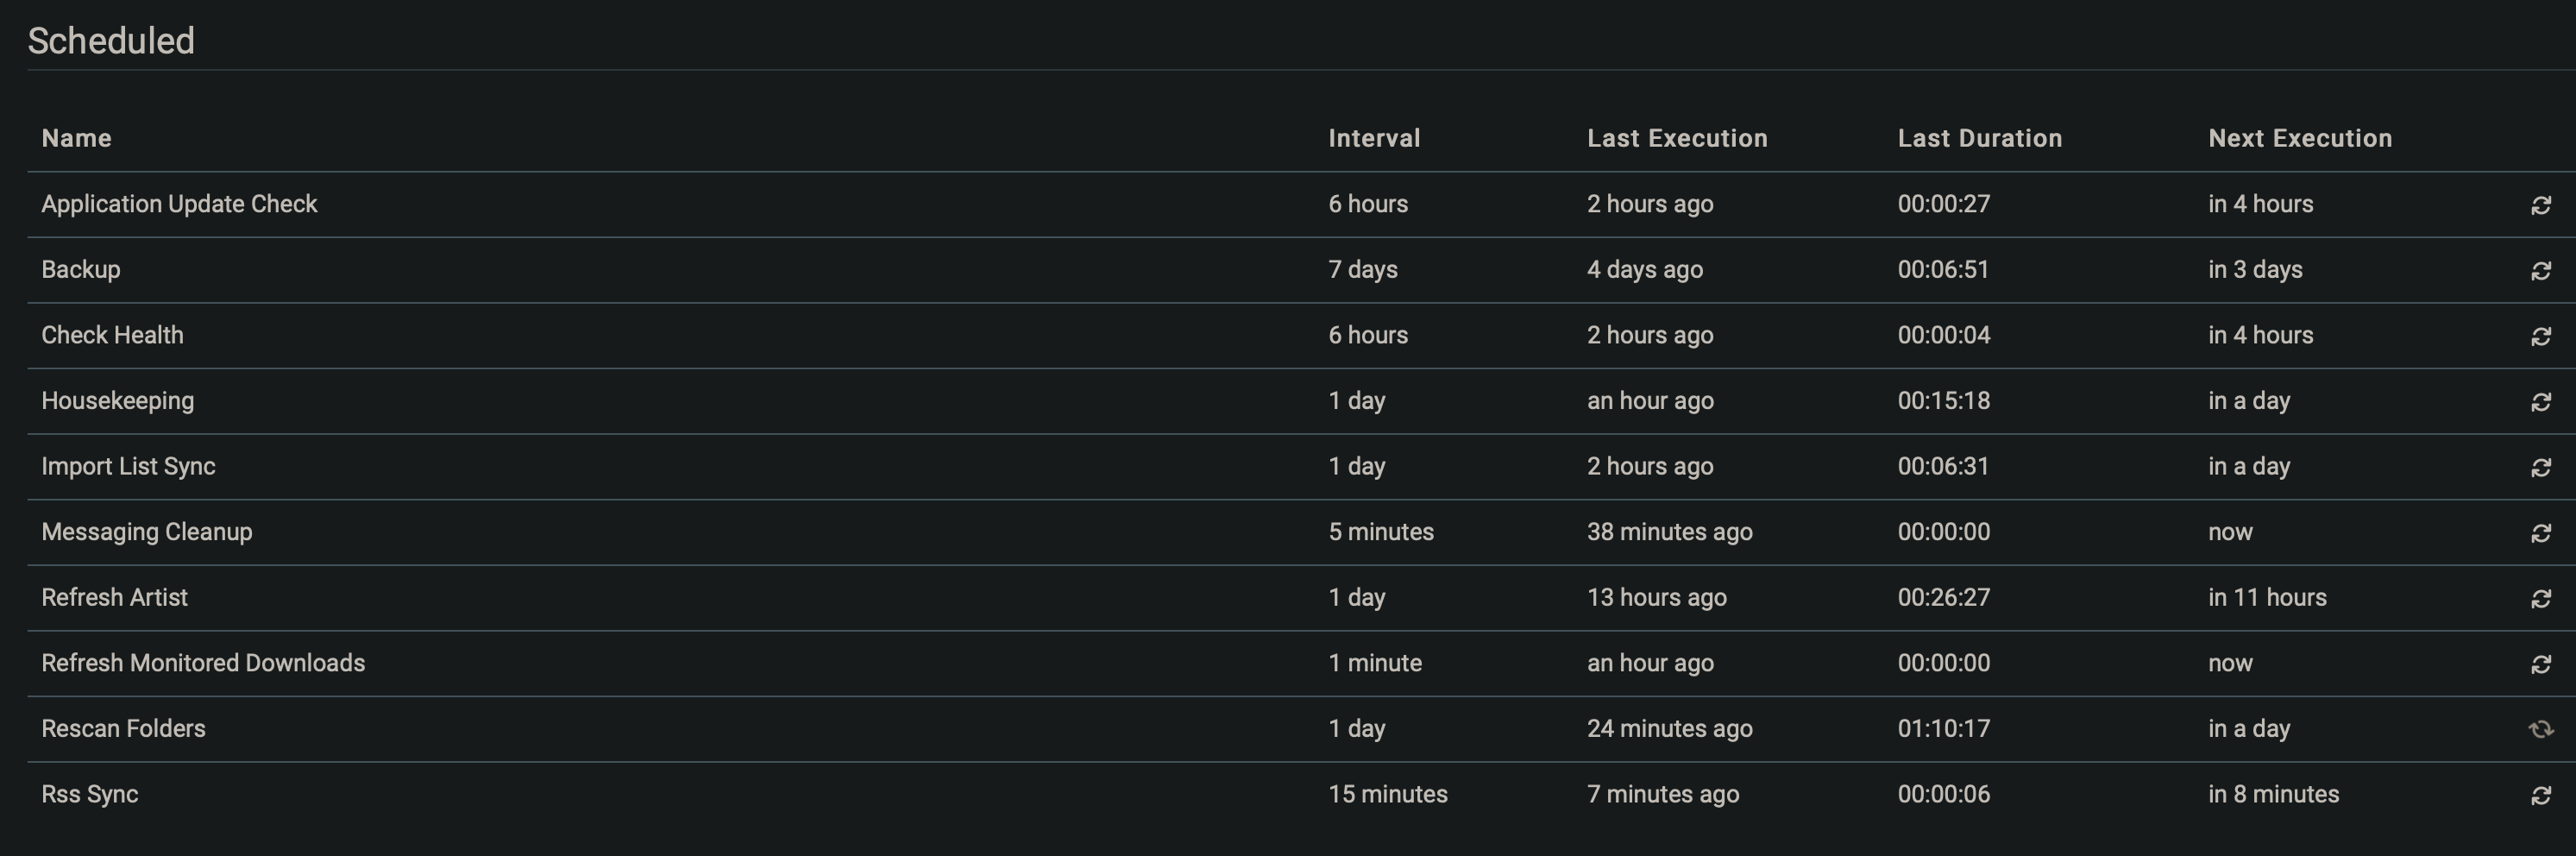Screen dimensions: 2576x856
Task: Select the Rss Sync task name
Action: pos(90,794)
